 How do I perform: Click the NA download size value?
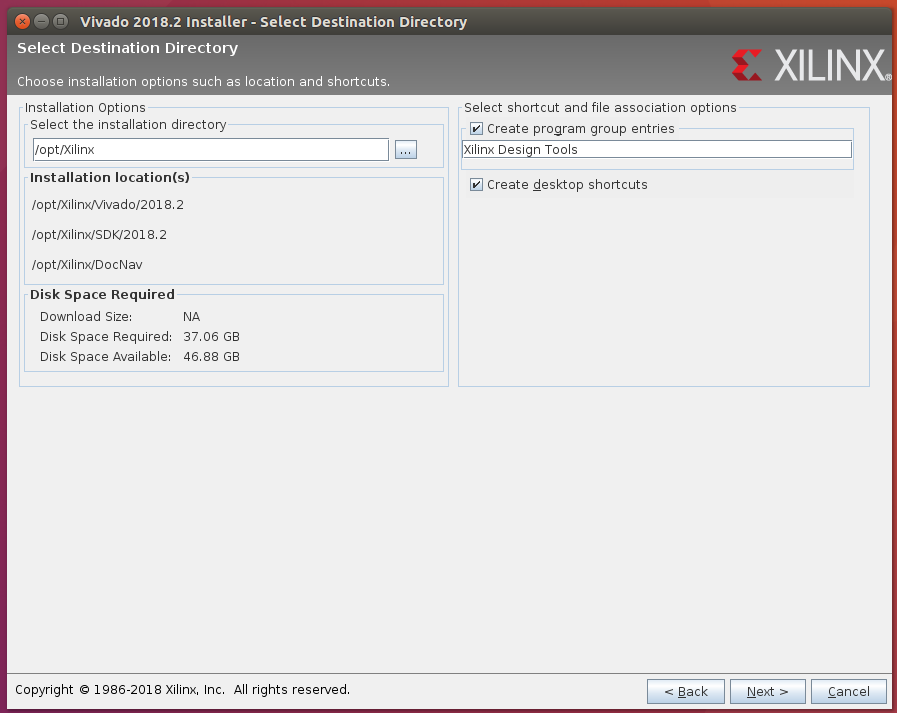point(192,316)
